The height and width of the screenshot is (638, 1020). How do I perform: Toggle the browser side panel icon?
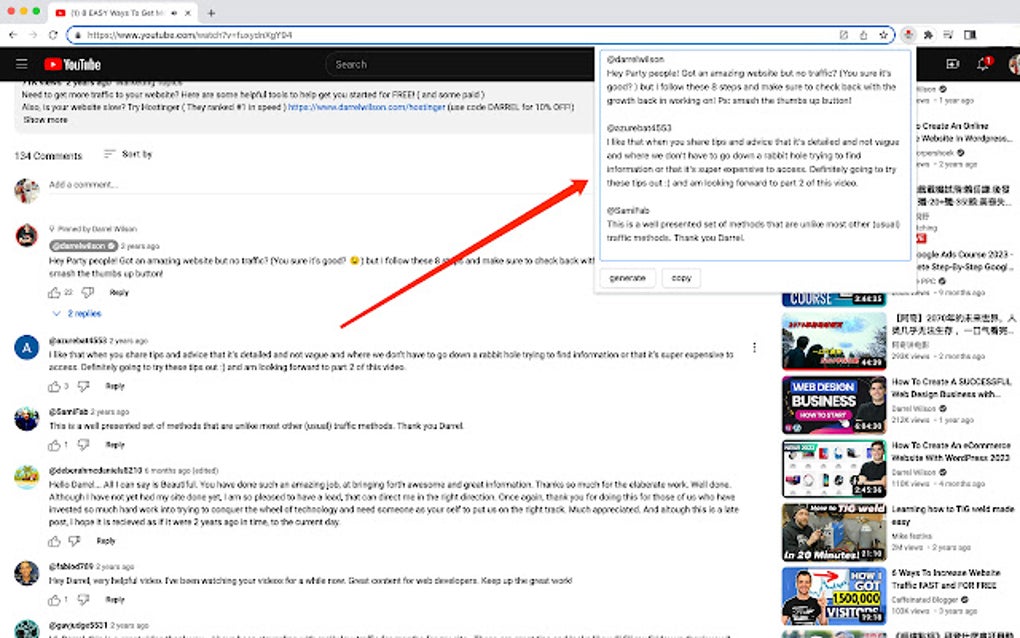pyautogui.click(x=970, y=34)
